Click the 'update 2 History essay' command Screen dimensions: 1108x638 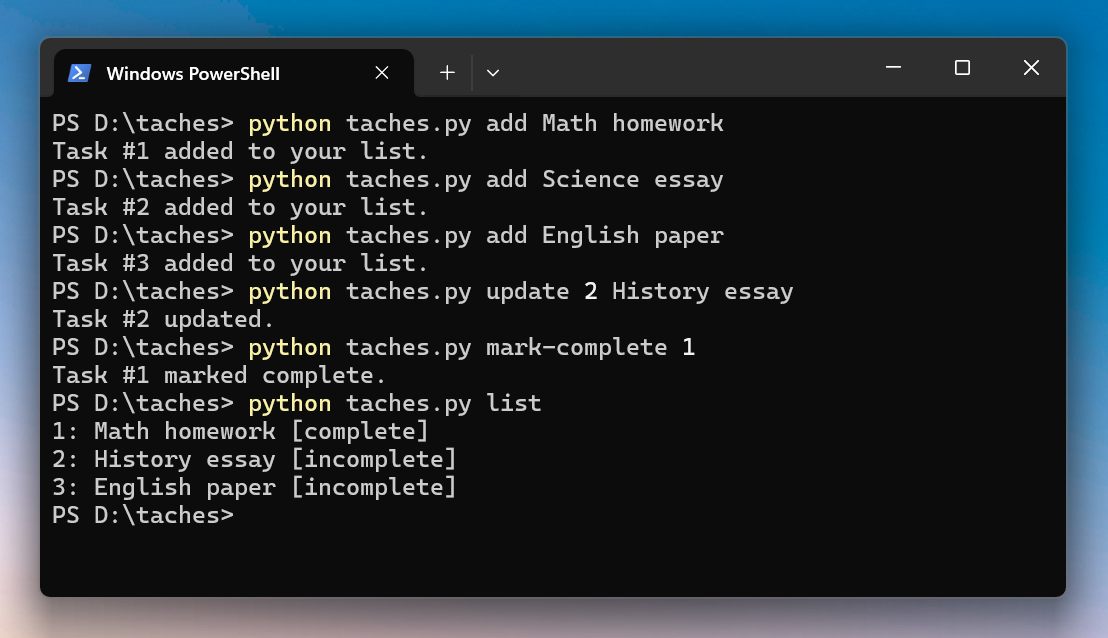[x=639, y=291]
